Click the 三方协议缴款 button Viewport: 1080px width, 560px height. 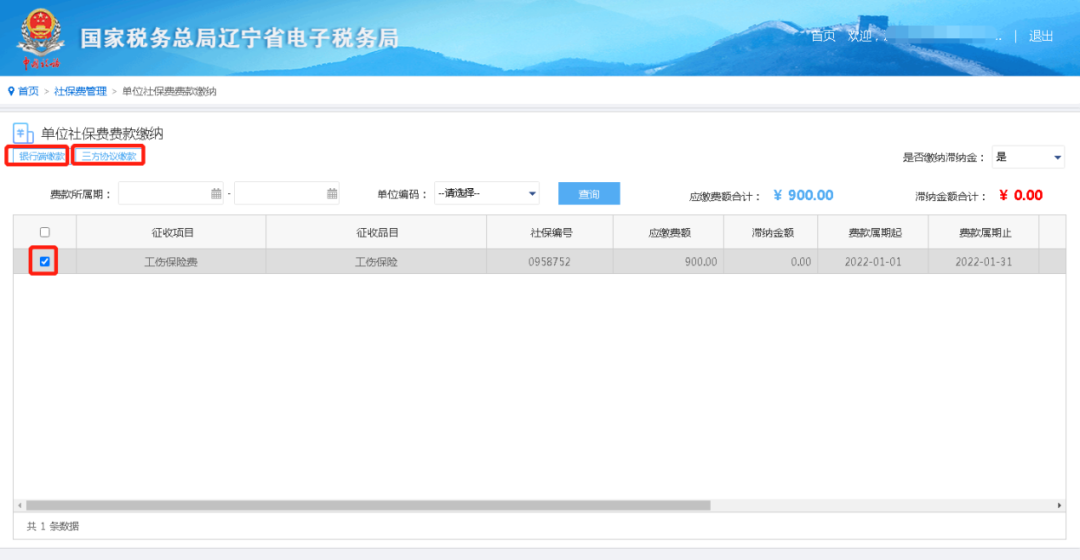(108, 156)
